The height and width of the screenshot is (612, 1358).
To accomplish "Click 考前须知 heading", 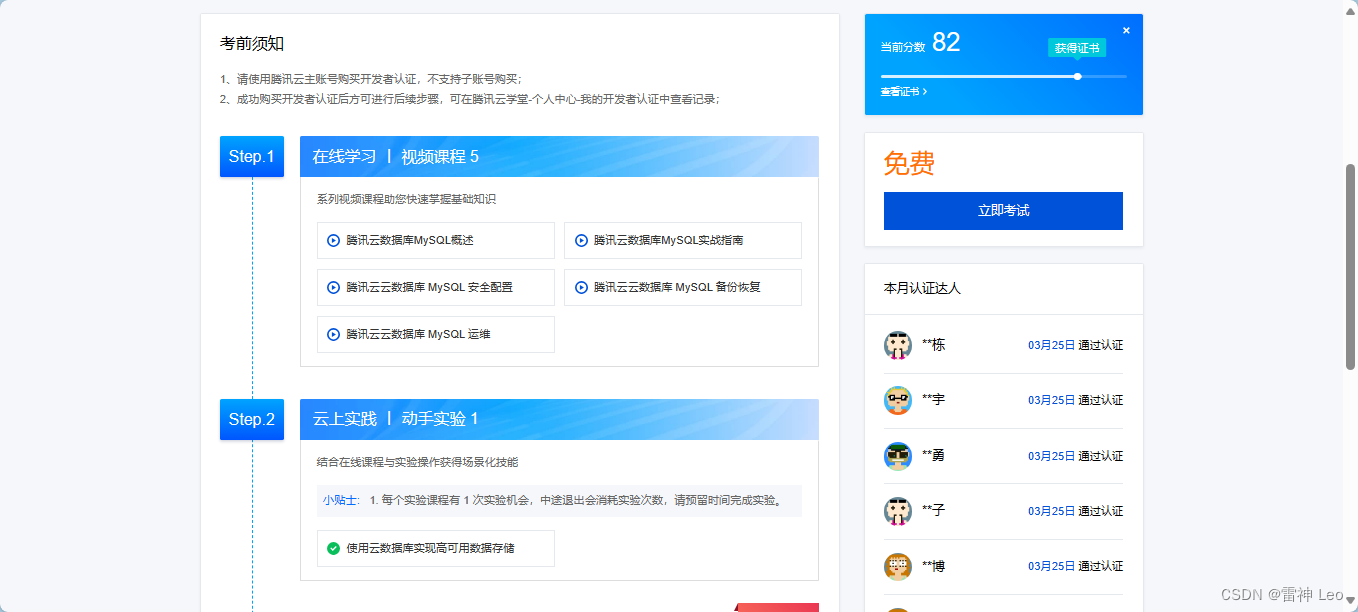I will pos(252,44).
